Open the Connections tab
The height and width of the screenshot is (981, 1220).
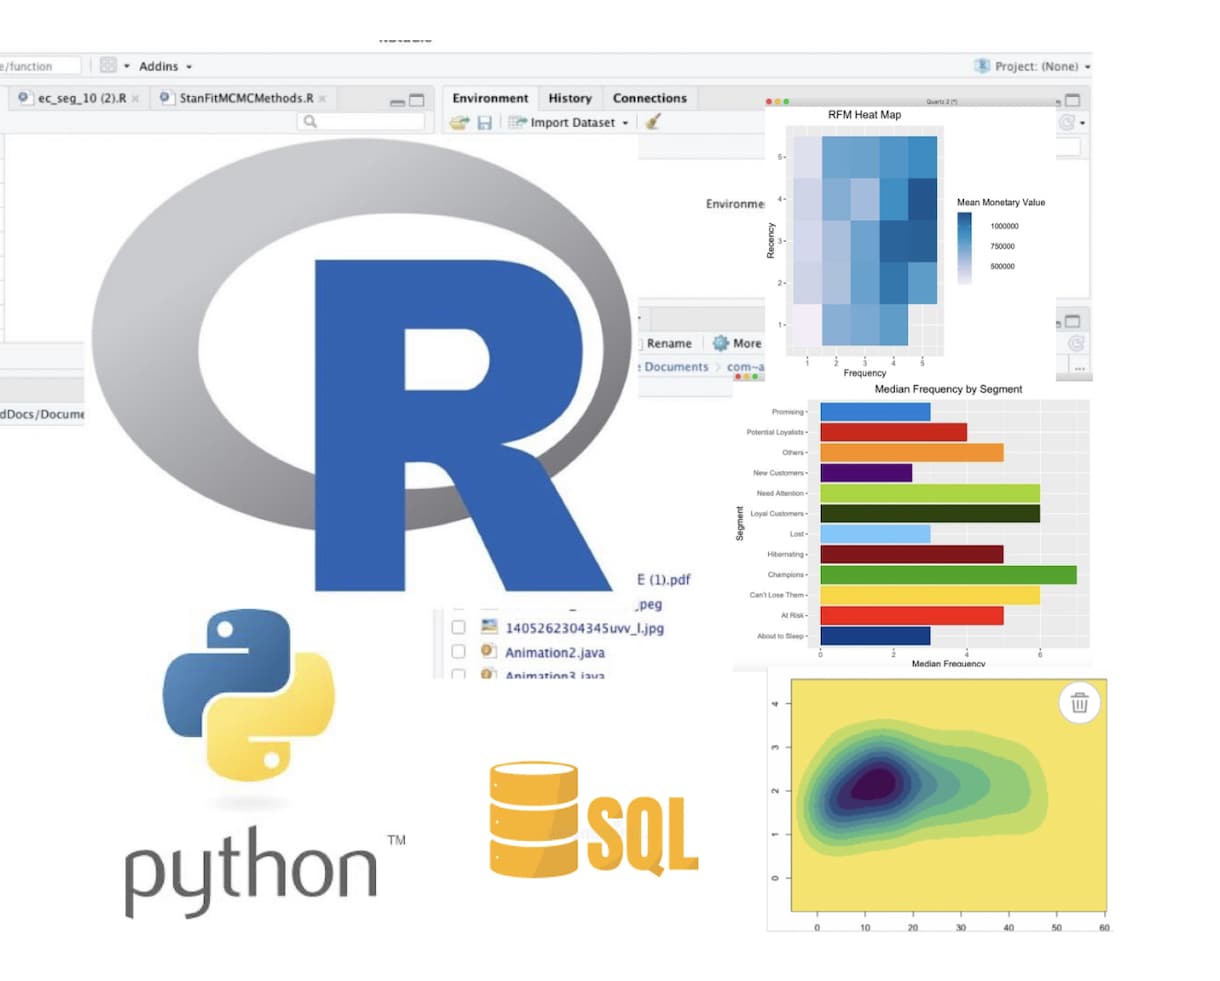[650, 98]
